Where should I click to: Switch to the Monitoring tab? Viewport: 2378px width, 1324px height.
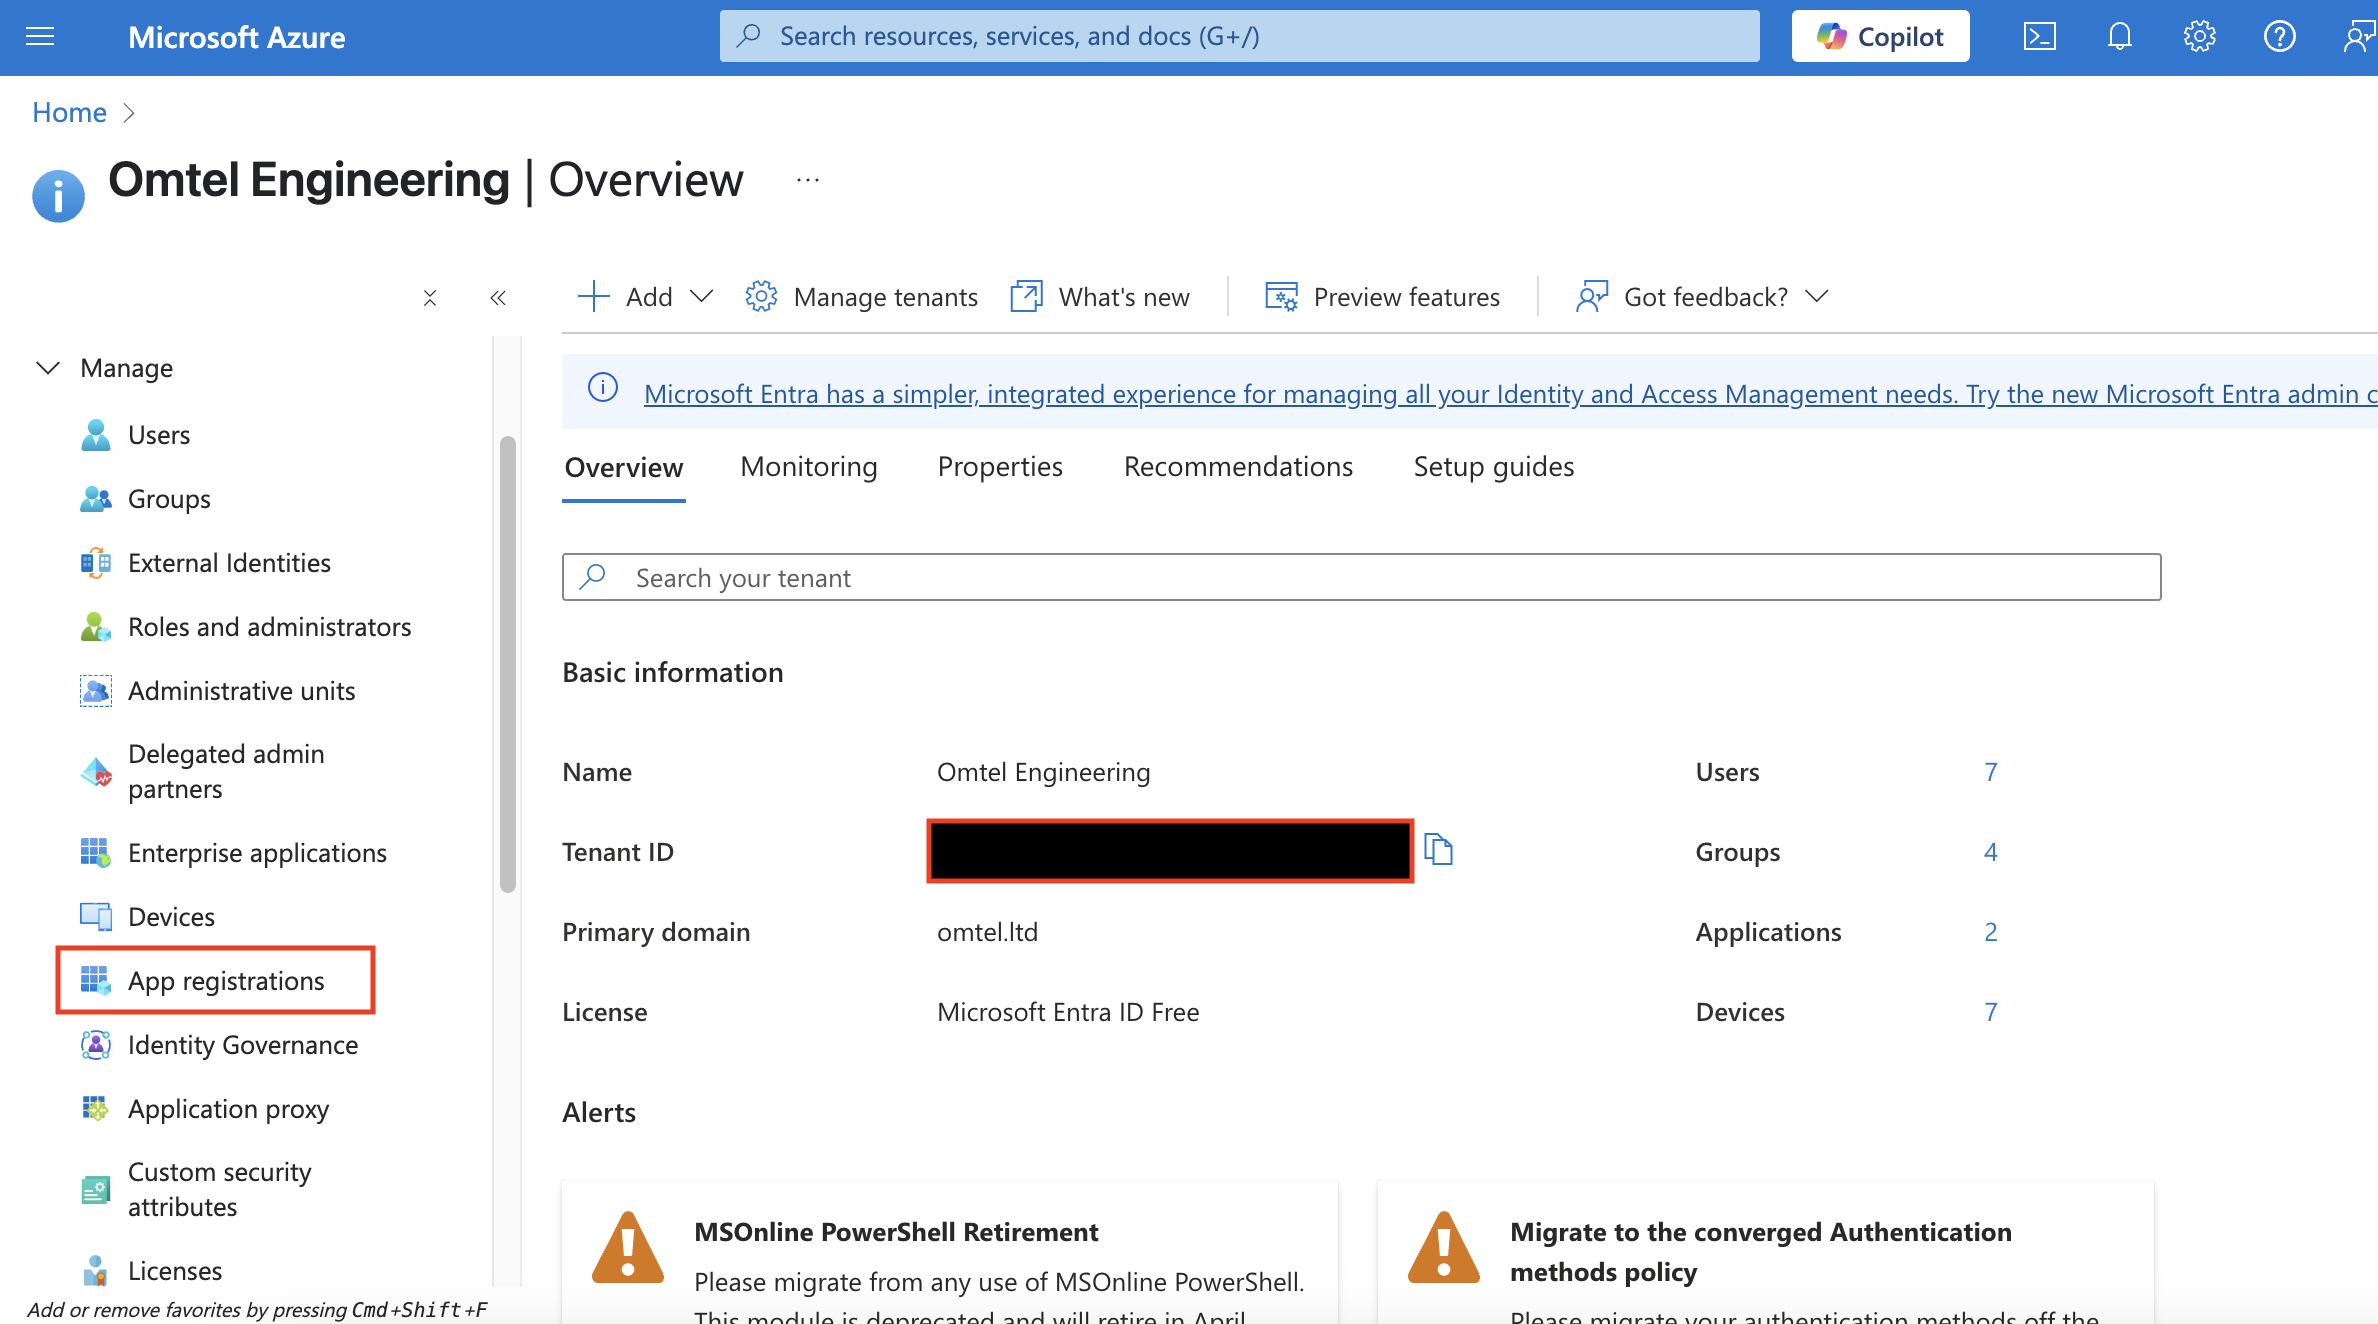[809, 467]
